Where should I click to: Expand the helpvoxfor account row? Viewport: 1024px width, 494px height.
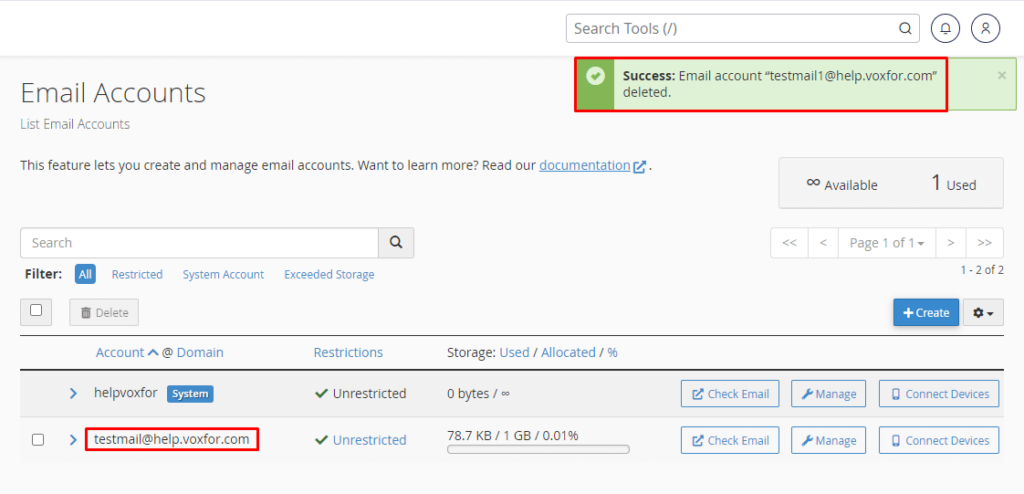tap(74, 393)
